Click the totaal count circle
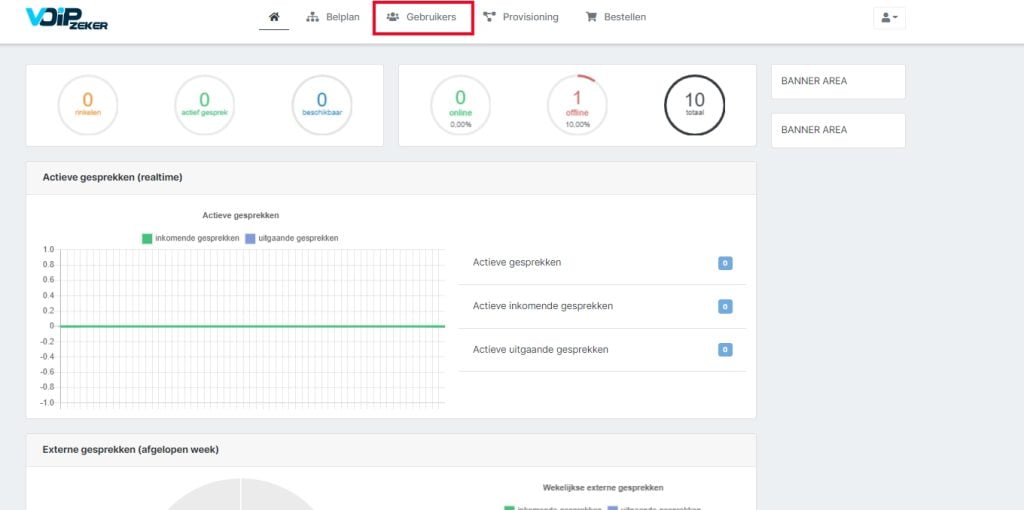The image size is (1024, 510). [694, 105]
